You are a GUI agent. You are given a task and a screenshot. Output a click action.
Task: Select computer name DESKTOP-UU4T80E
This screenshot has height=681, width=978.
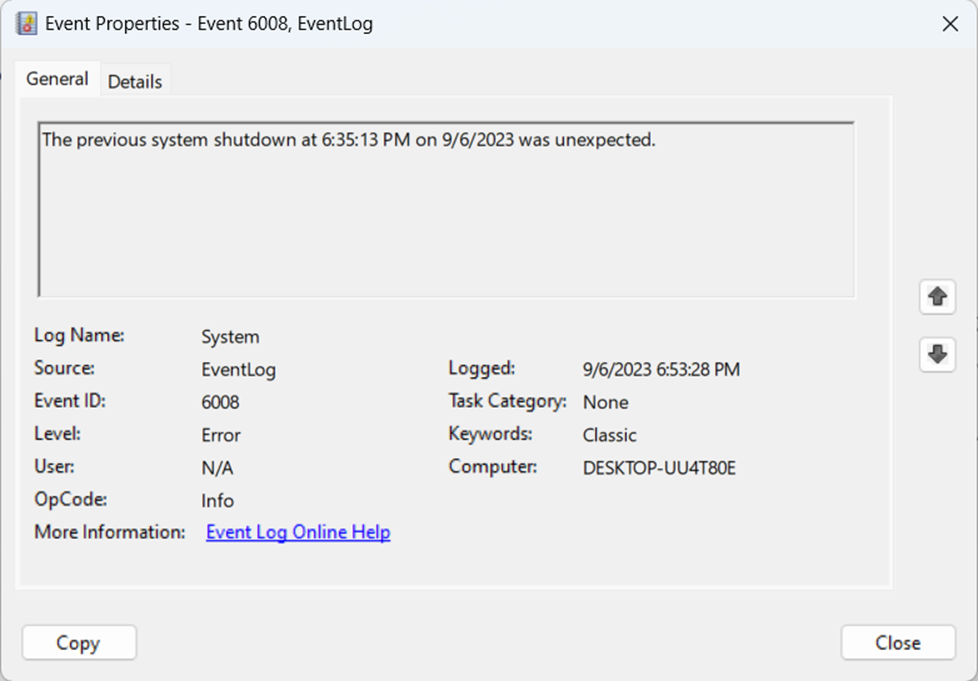click(x=659, y=468)
